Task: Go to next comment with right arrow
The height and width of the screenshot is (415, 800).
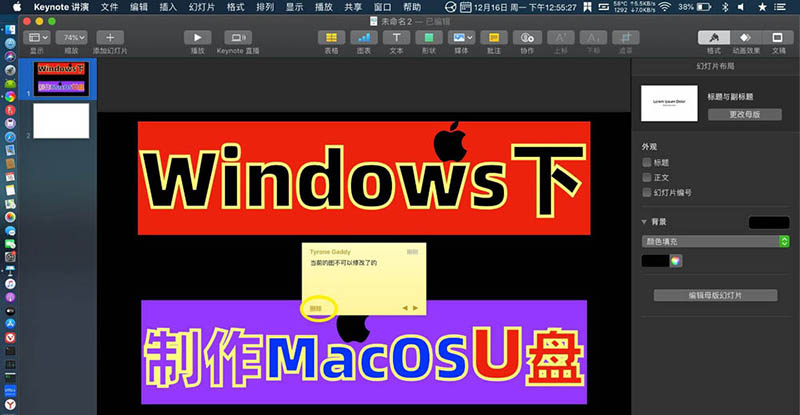Action: (x=415, y=308)
